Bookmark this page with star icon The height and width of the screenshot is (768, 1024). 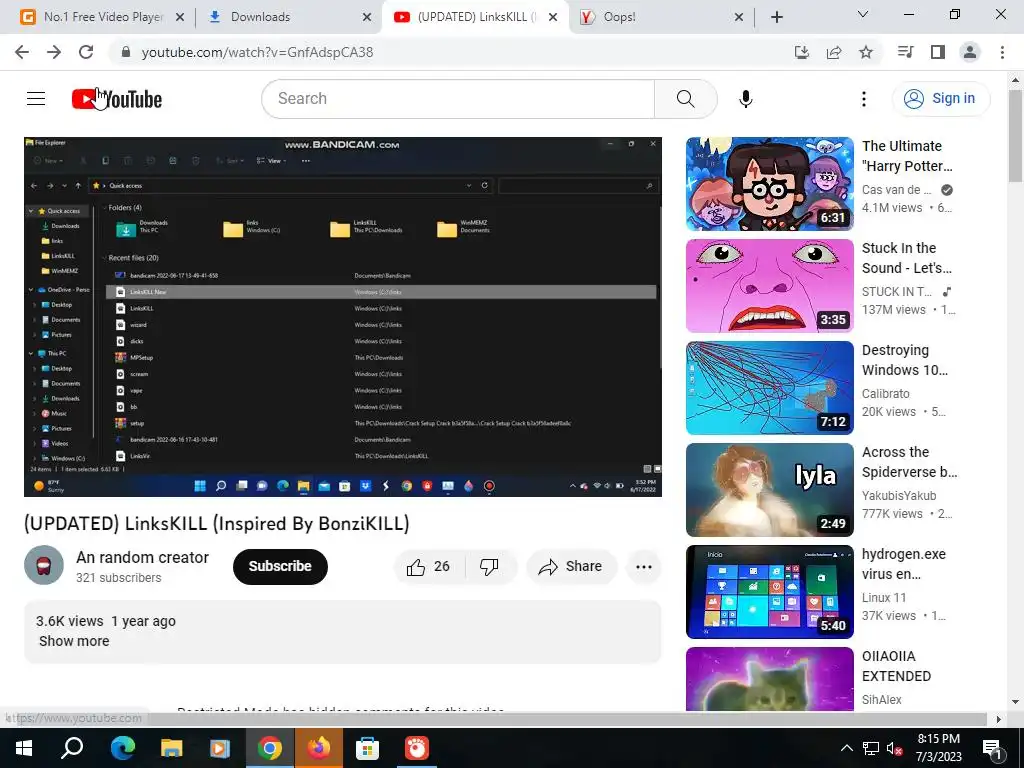866,52
